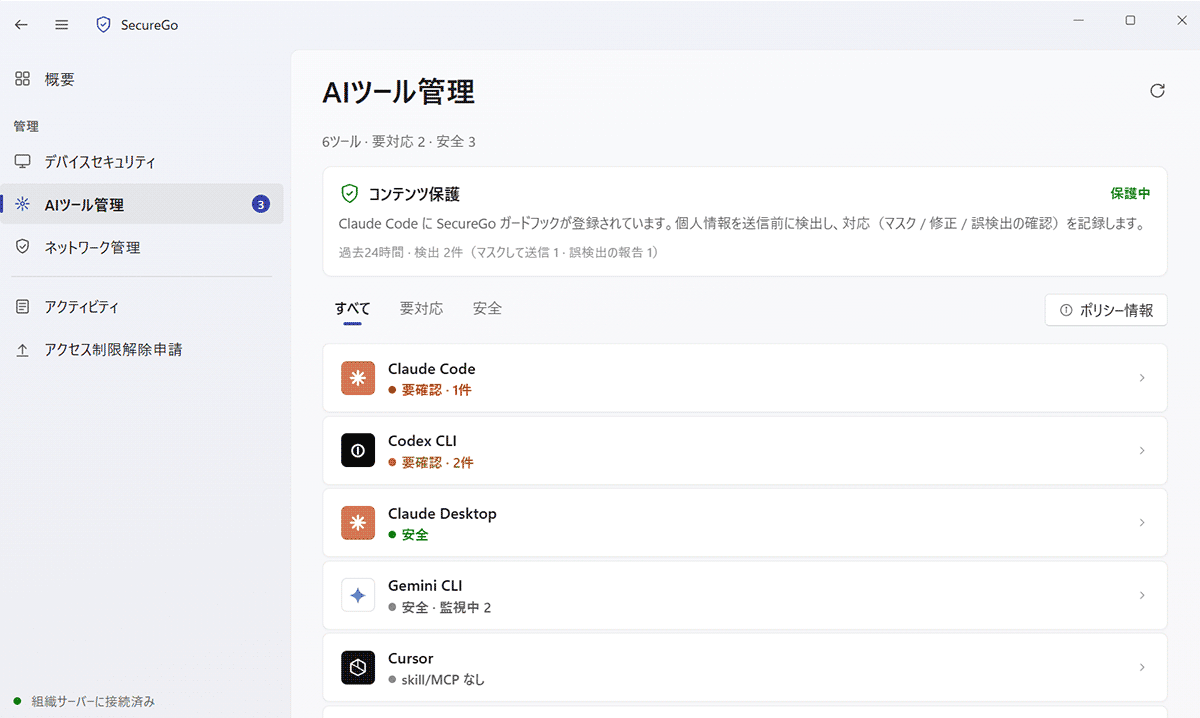Open the hamburger navigation menu
Screen dimensions: 1200x718
click(62, 25)
